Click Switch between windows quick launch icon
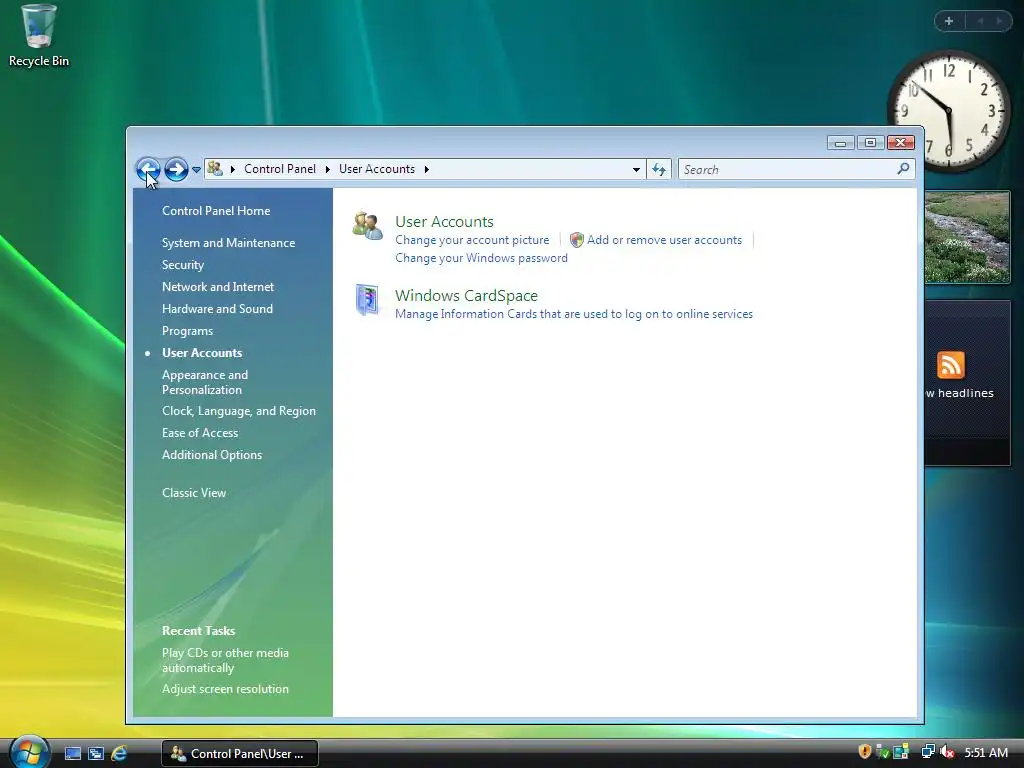The image size is (1024, 768). tap(96, 754)
